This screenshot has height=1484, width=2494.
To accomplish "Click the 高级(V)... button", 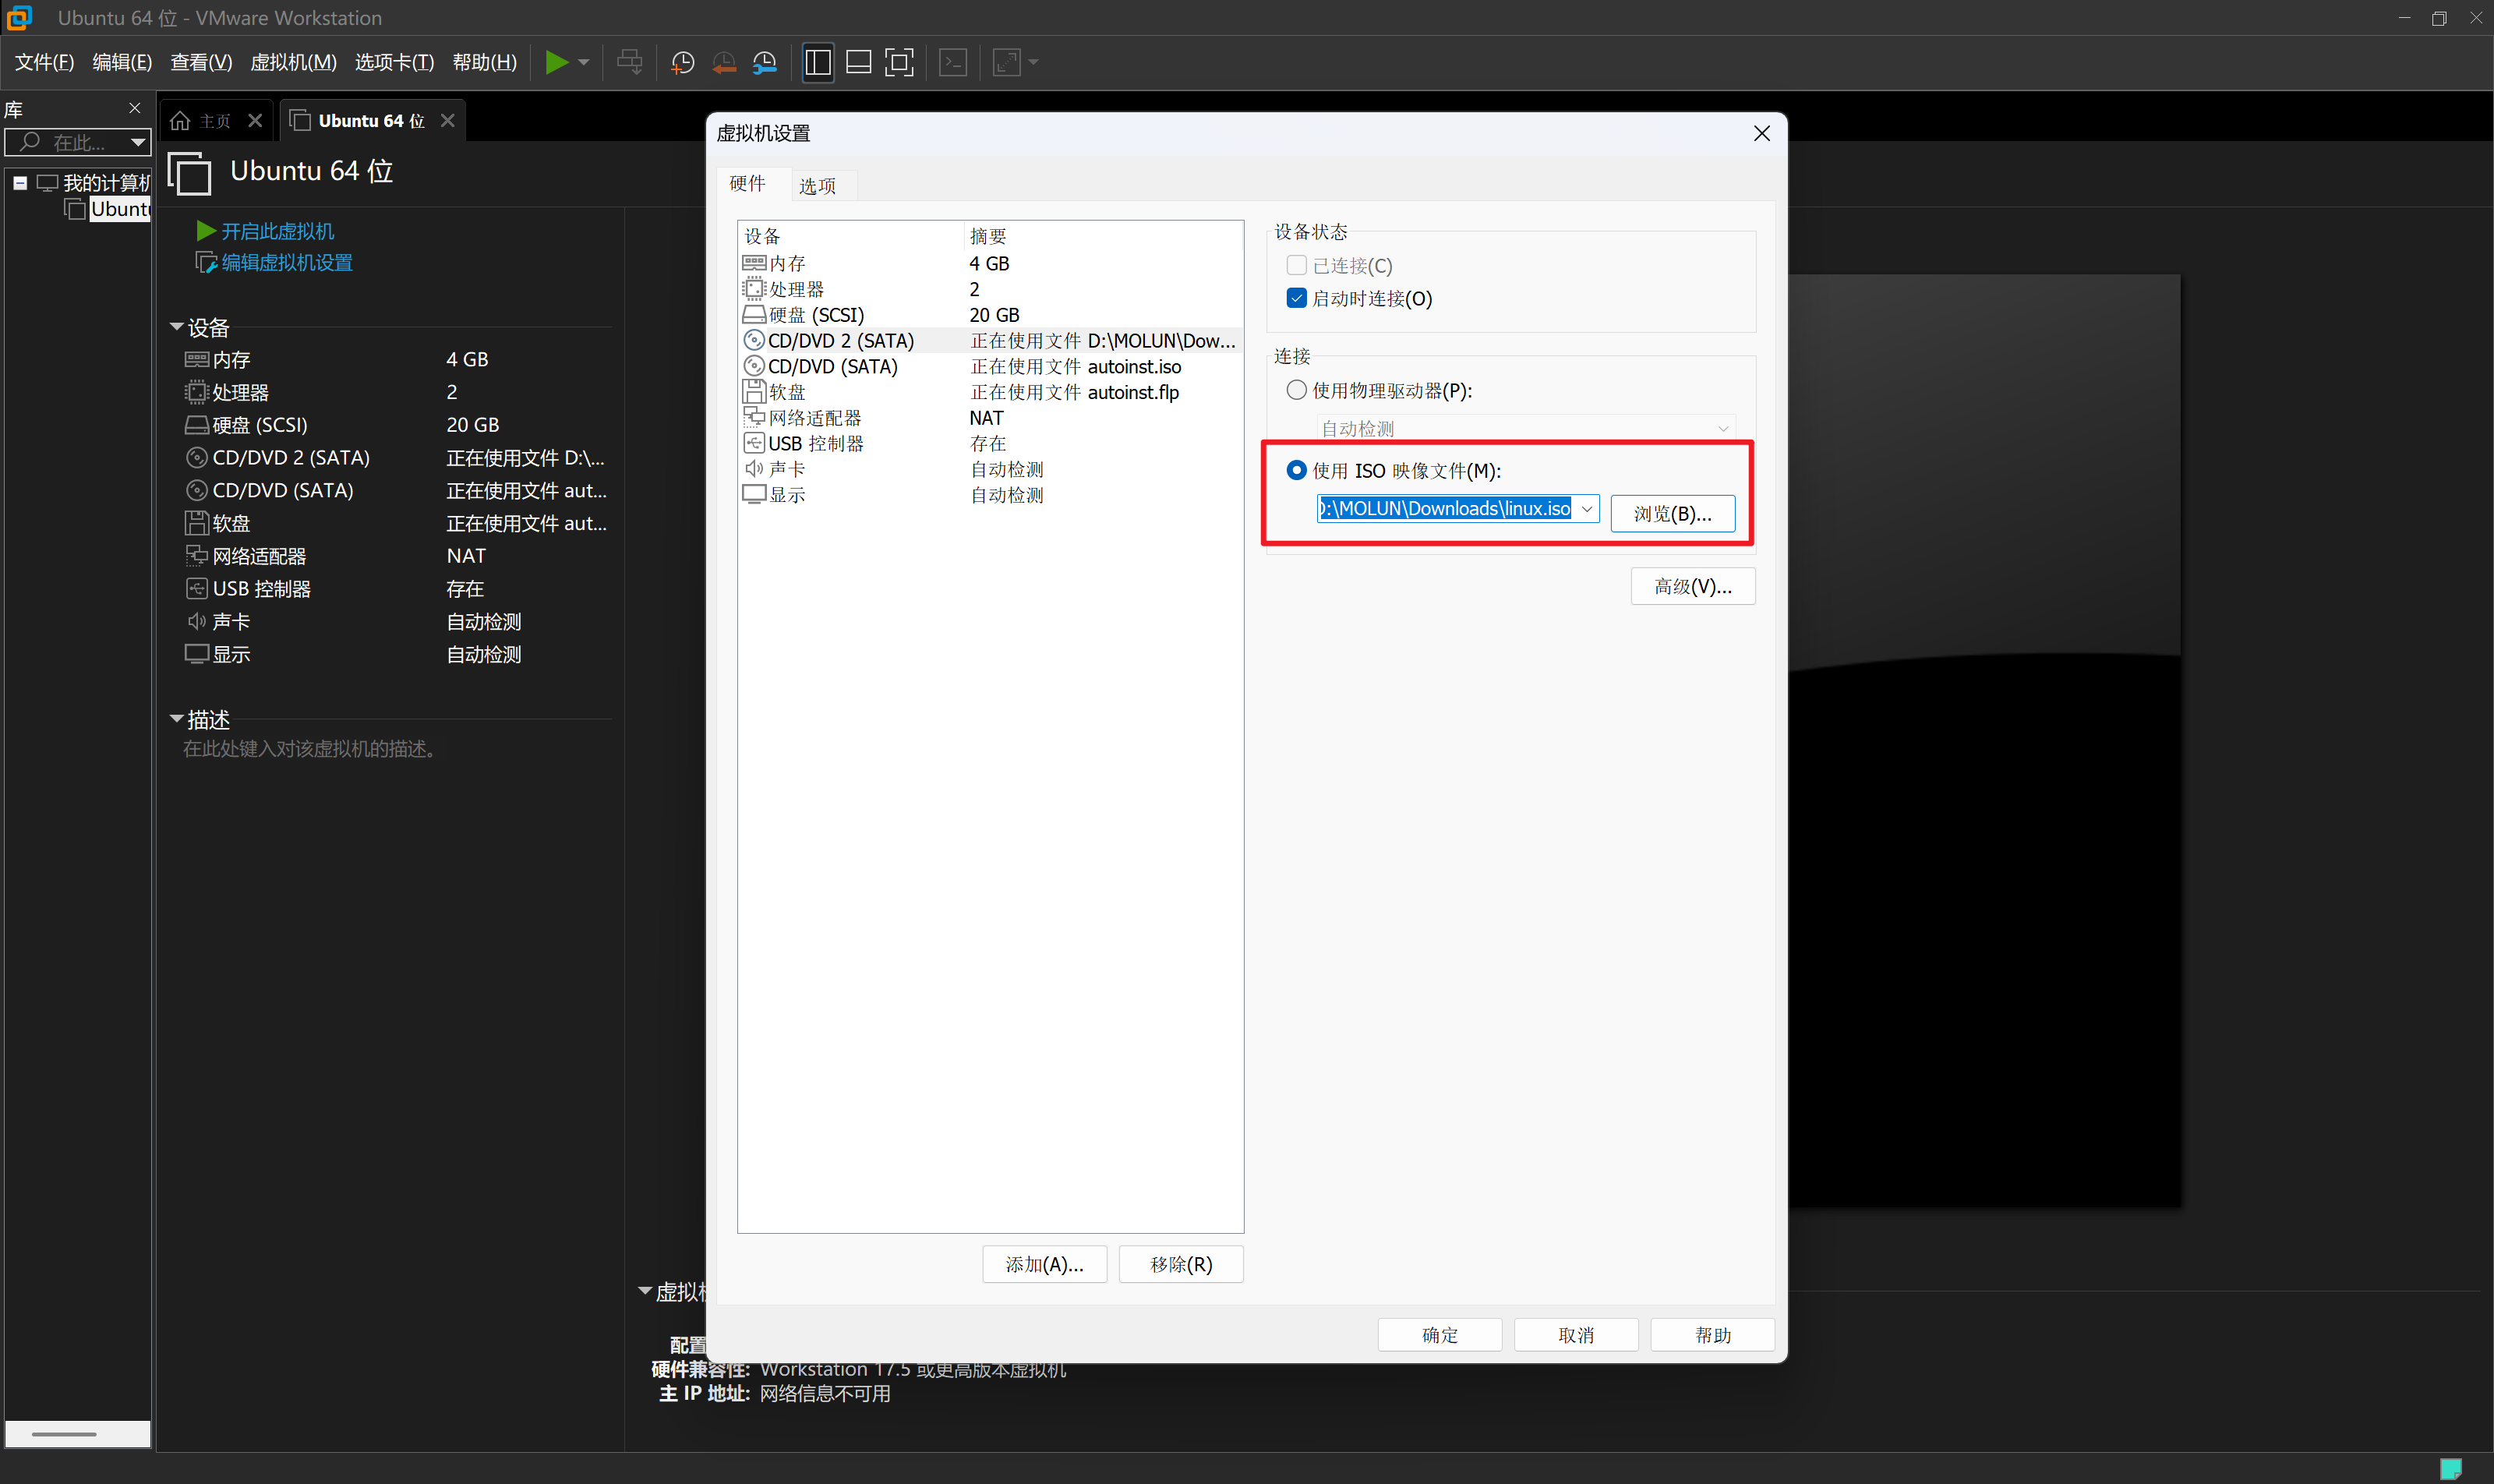I will (x=1692, y=586).
